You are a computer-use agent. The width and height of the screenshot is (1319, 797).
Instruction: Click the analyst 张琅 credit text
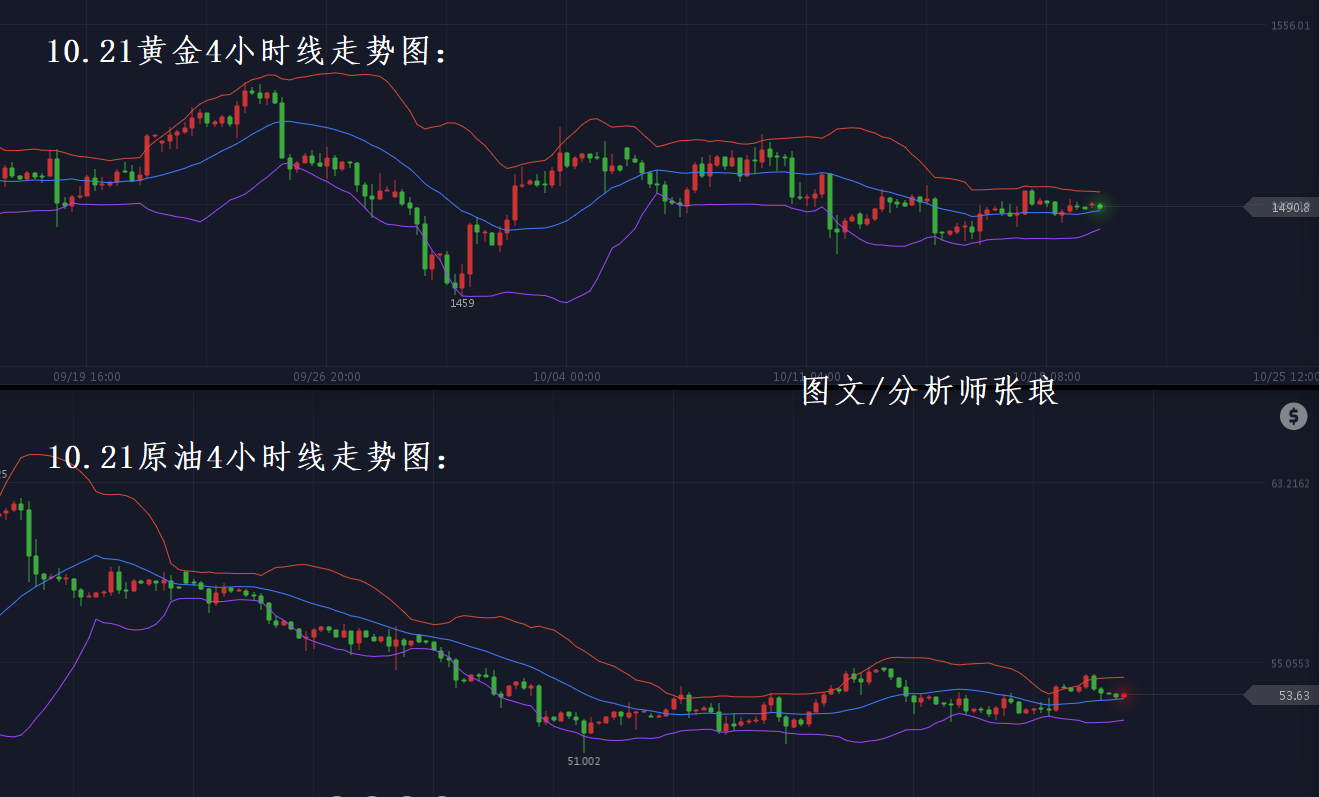930,392
